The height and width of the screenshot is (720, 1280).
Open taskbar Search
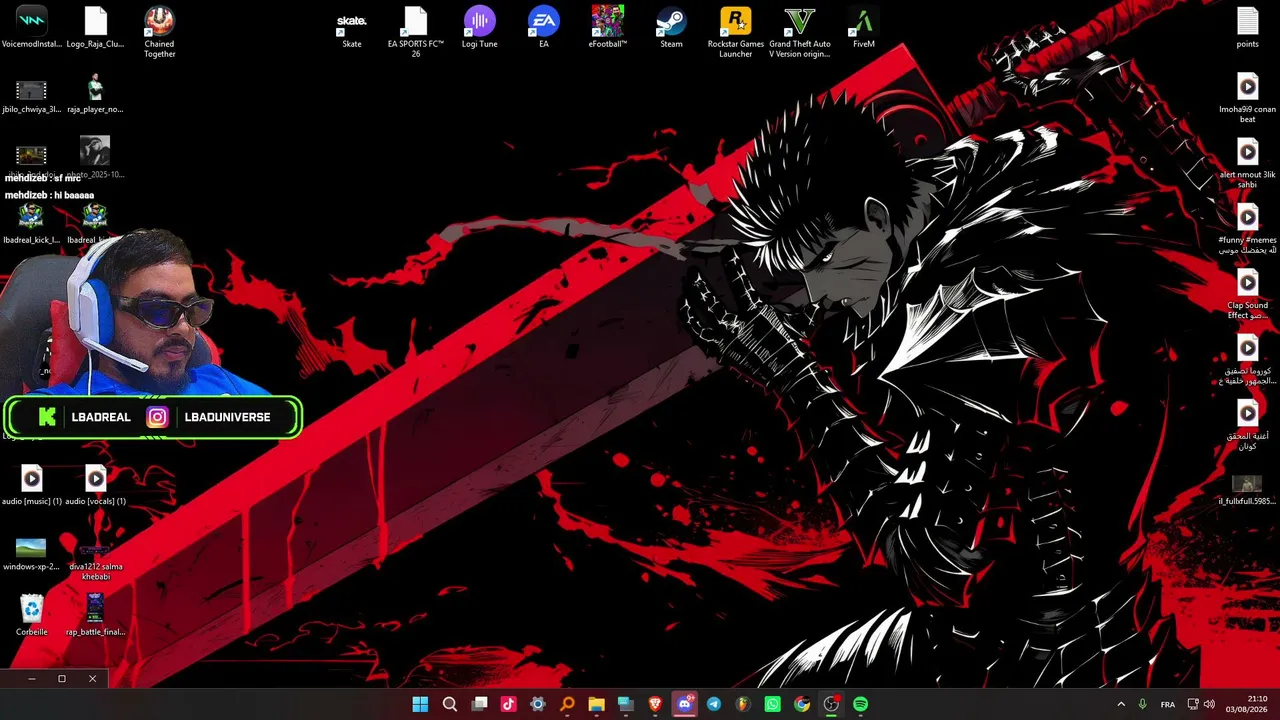point(450,704)
